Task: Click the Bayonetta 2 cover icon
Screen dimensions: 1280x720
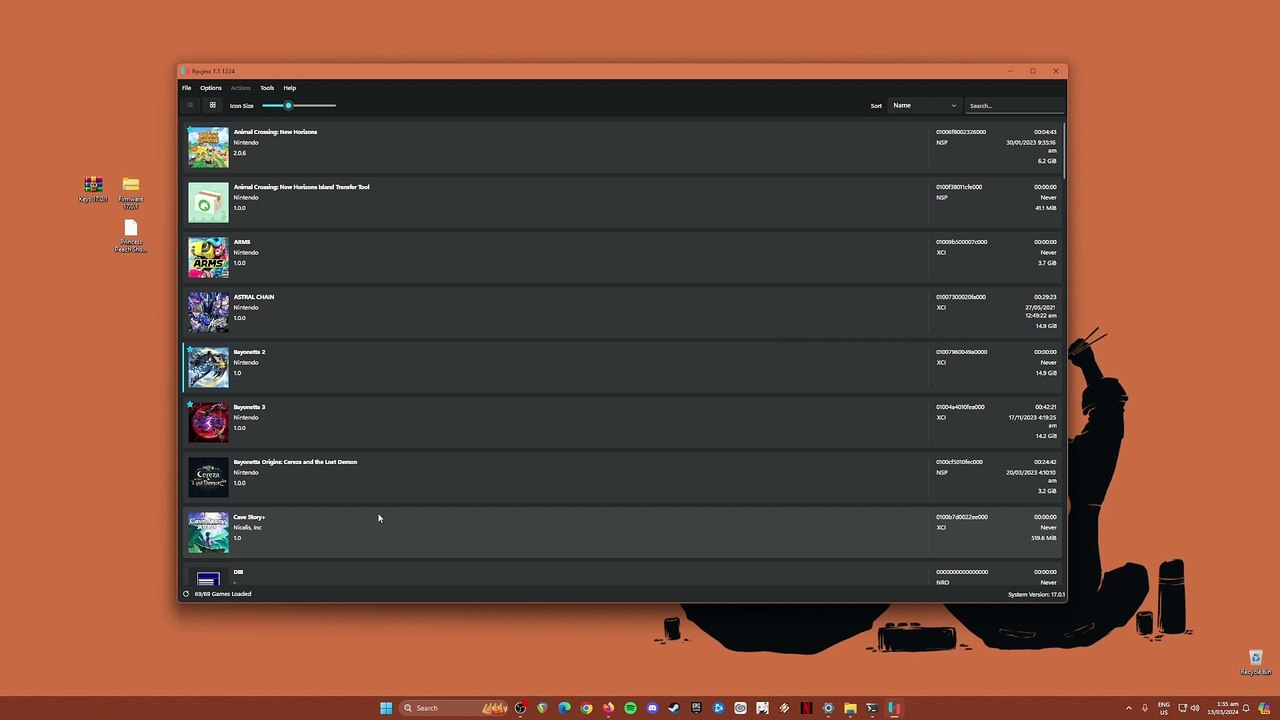Action: pos(208,367)
